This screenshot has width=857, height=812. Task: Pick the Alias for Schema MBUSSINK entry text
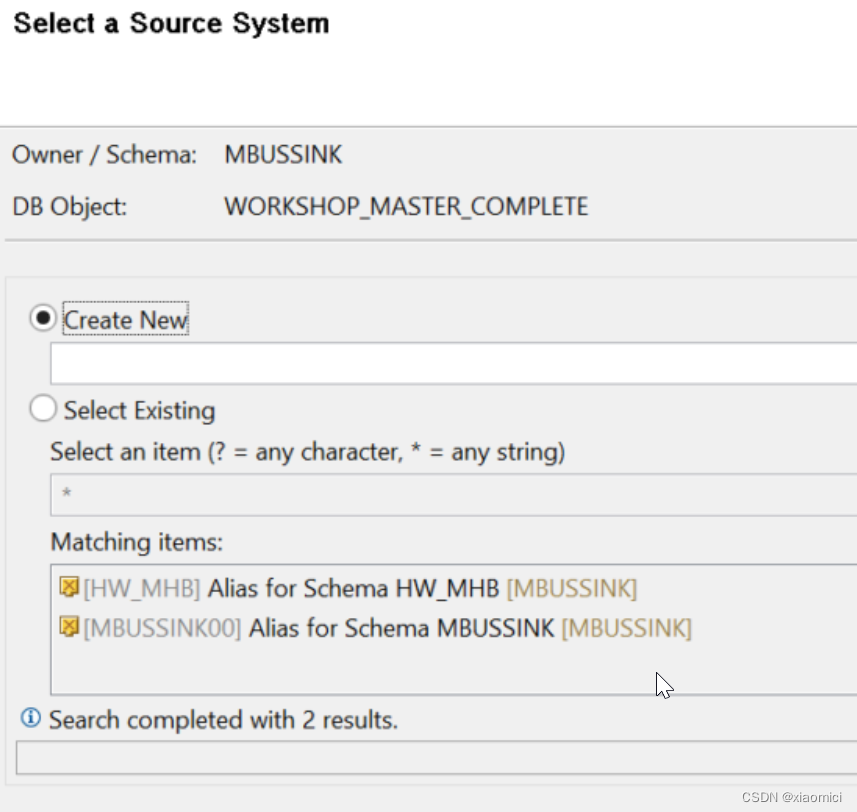tap(400, 629)
